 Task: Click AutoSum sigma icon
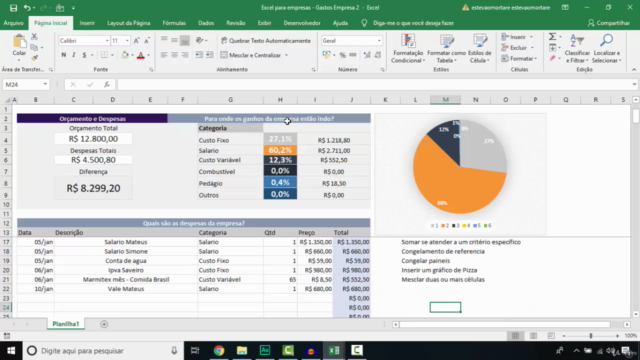click(x=552, y=37)
